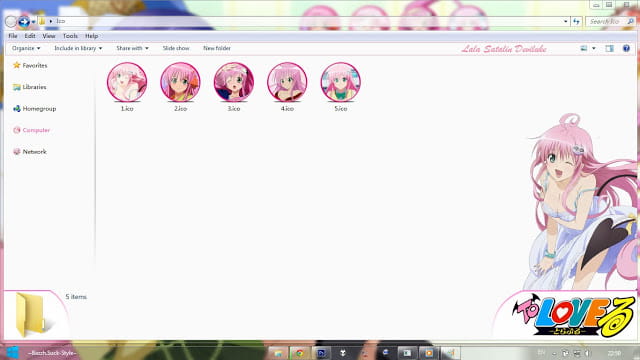Screen dimensions: 640x360
Task: Select the 3.ico icon file
Action: pos(234,87)
